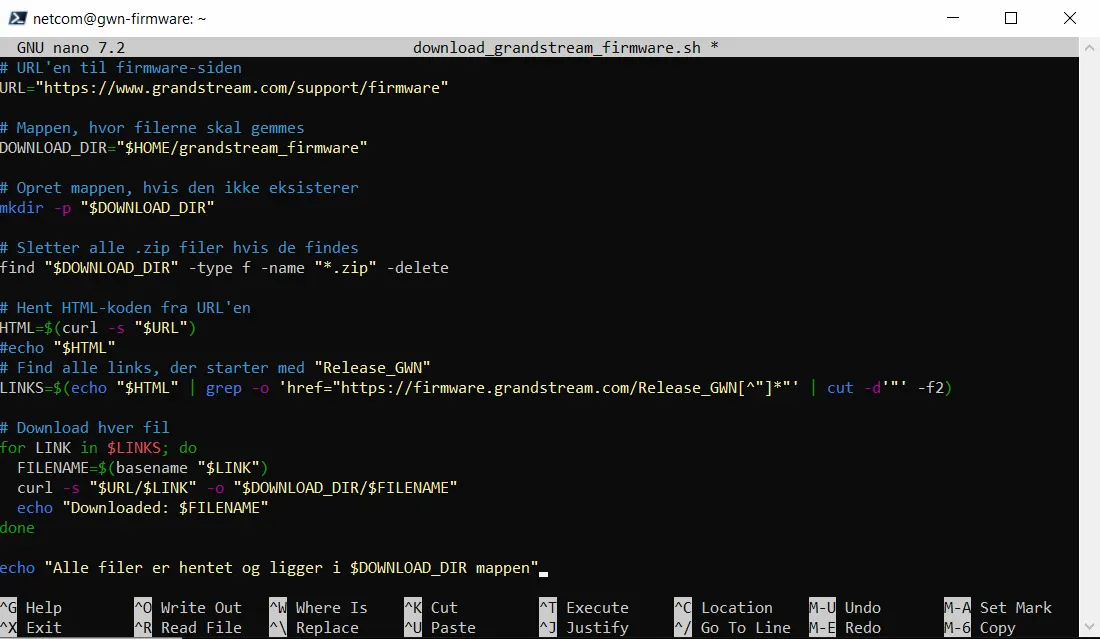Screen dimensions: 1100x639
Task: Maximize the terminal window
Action: point(1010,18)
